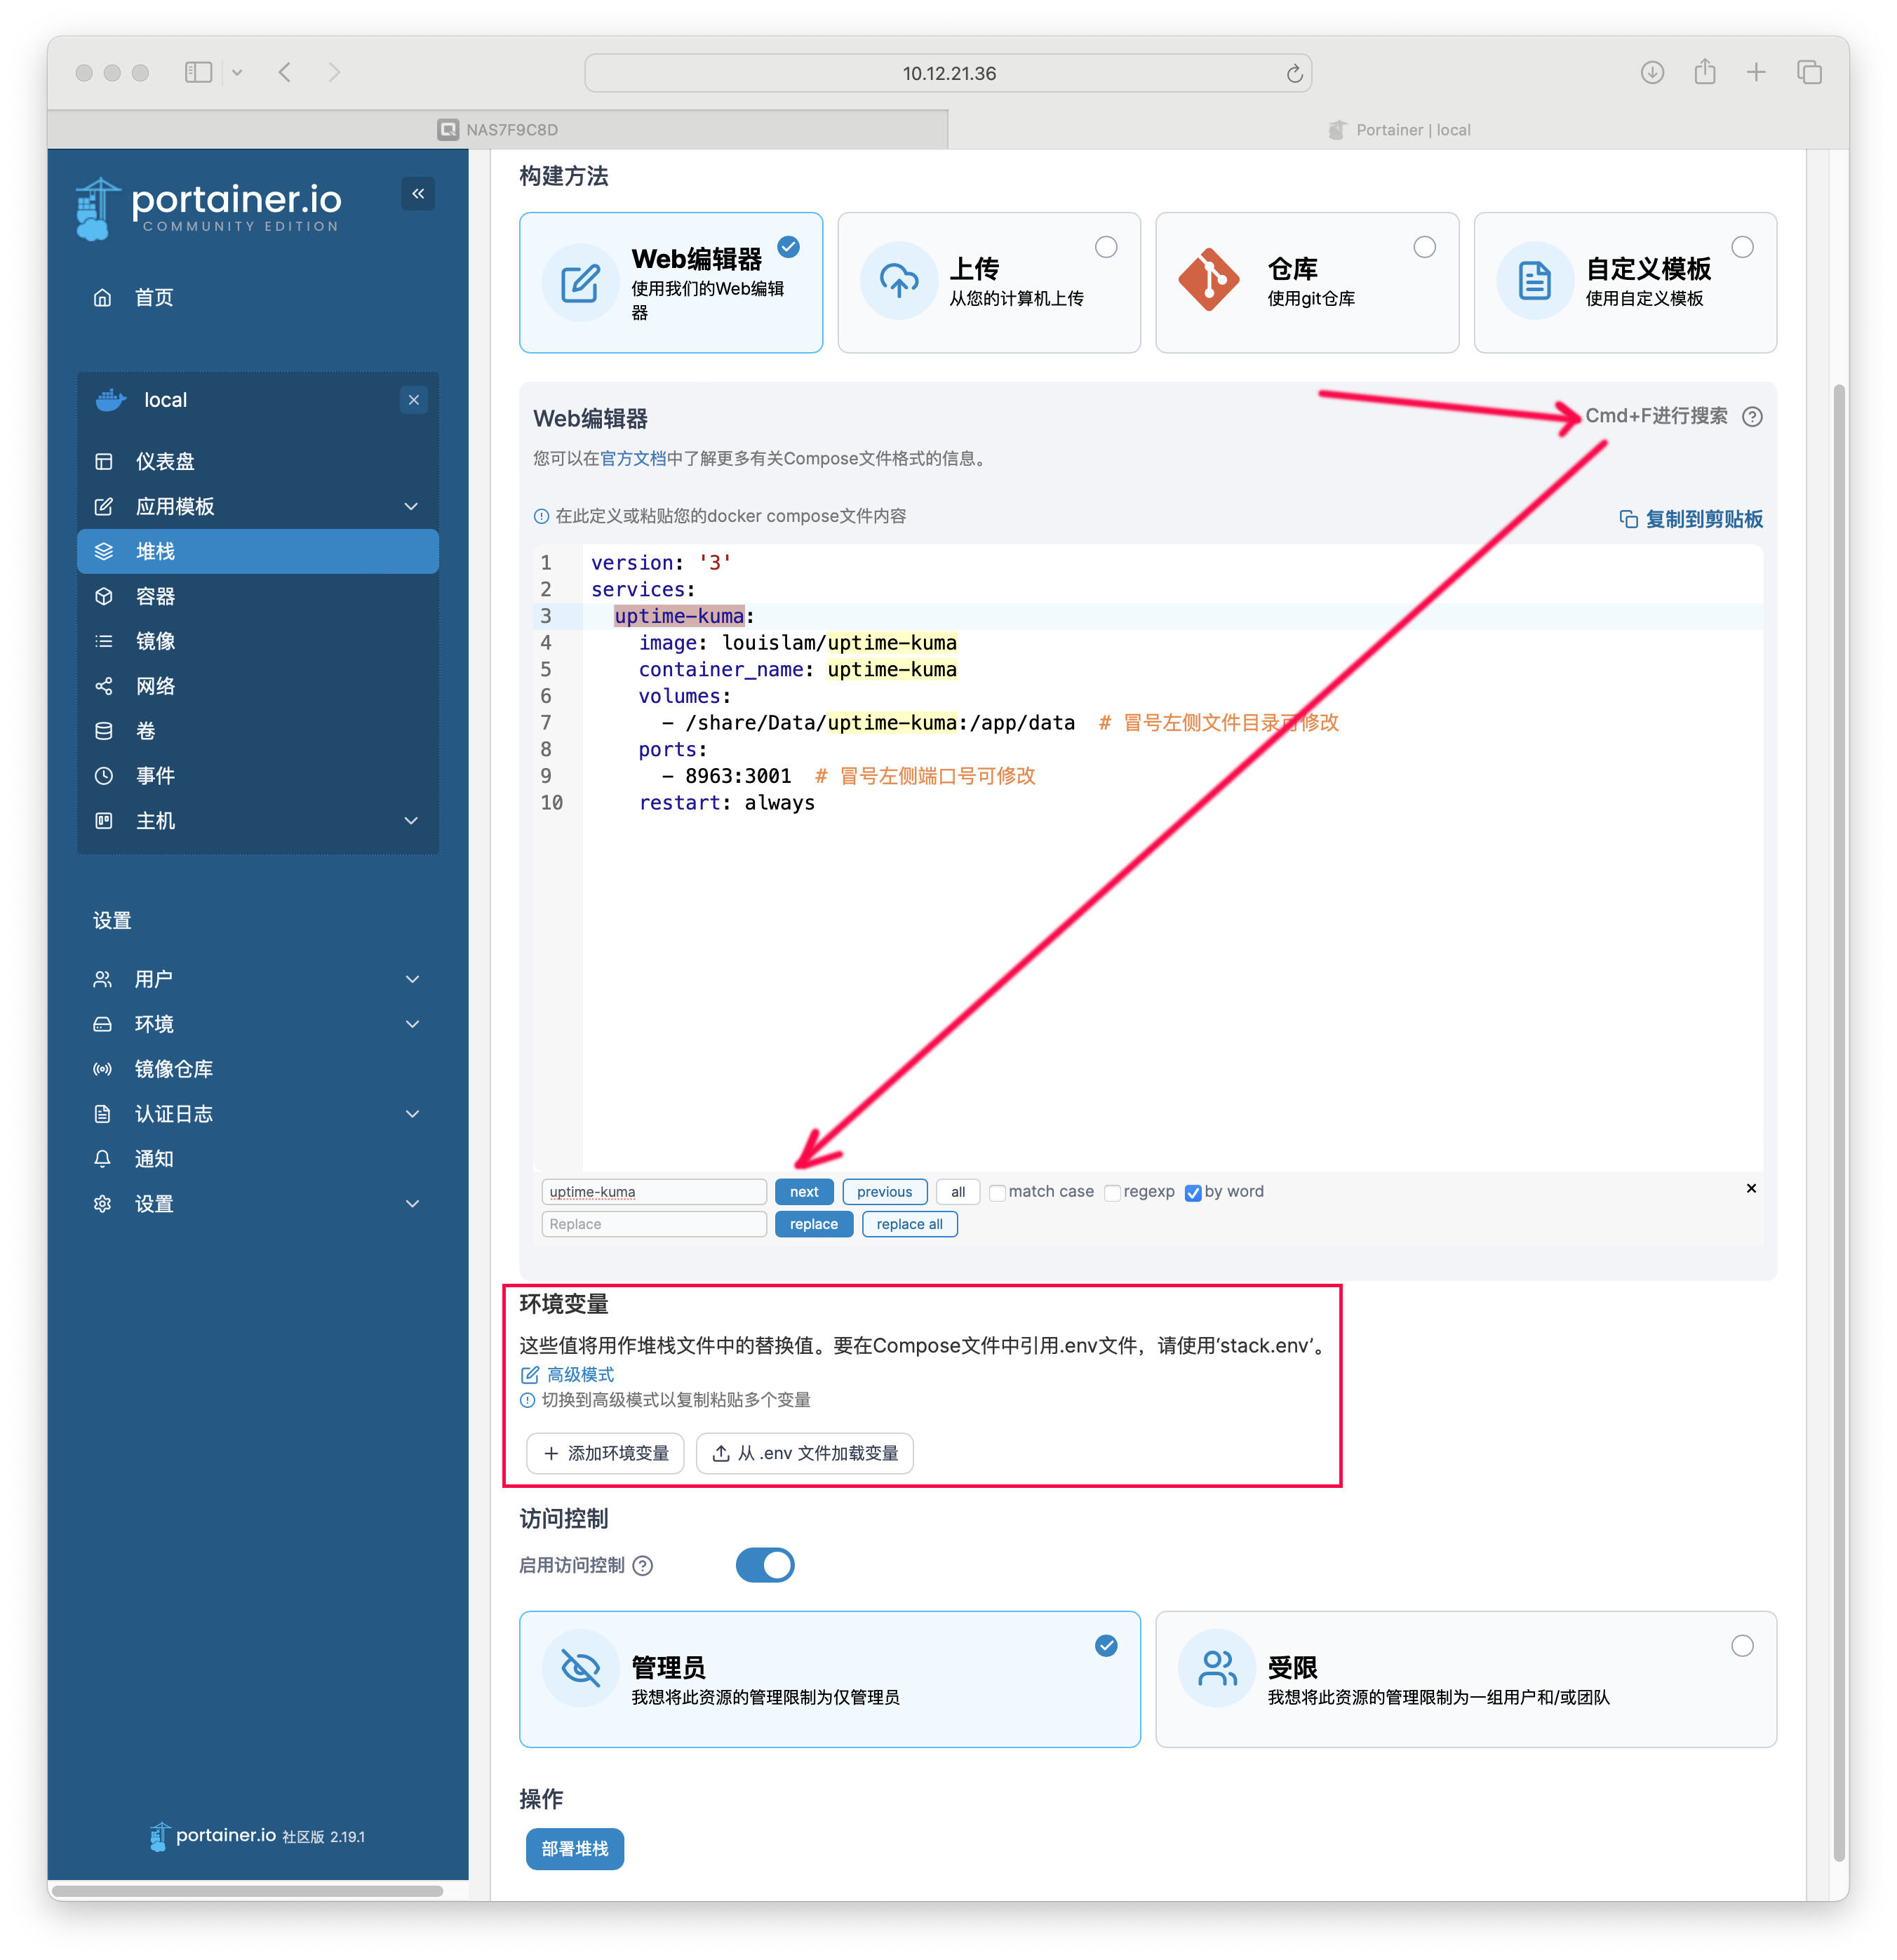Image resolution: width=1897 pixels, height=1960 pixels.
Task: Turn off the 启用访问控制 switch
Action: (x=765, y=1565)
